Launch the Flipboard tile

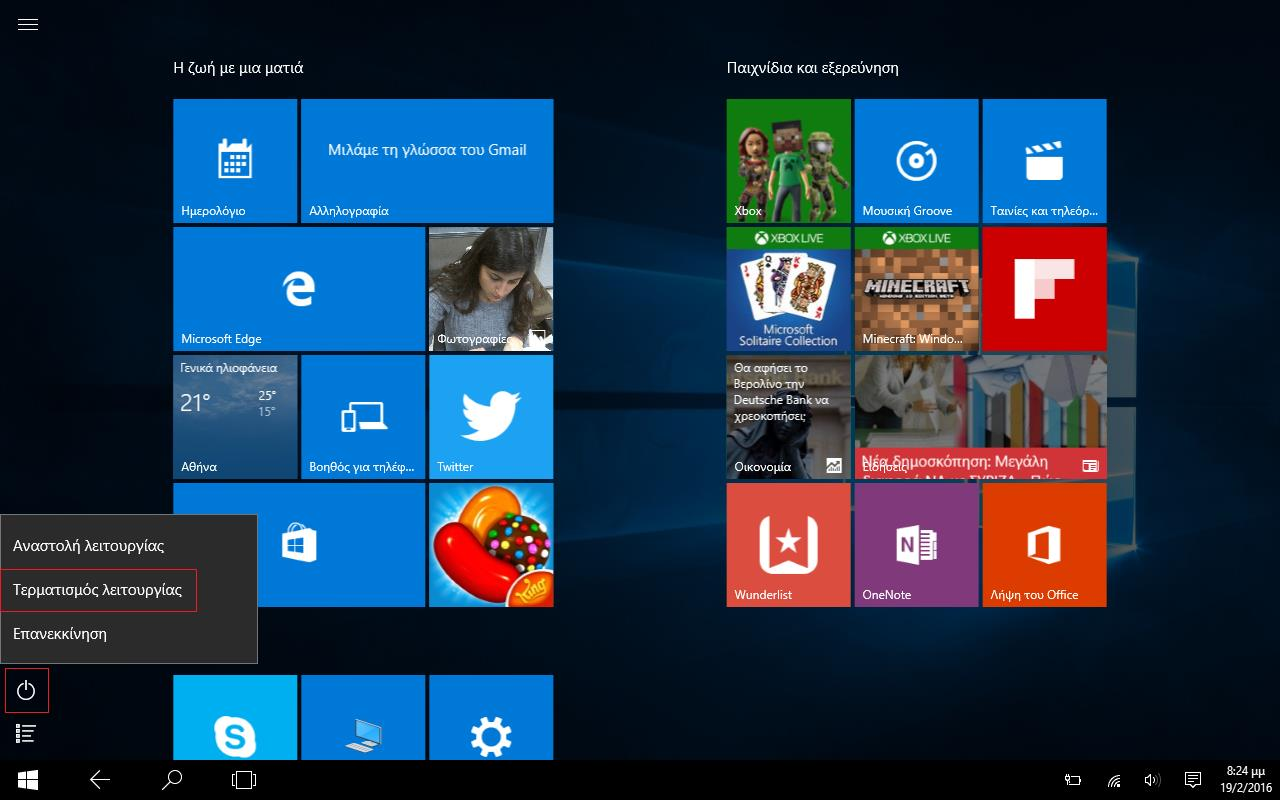click(x=1045, y=289)
